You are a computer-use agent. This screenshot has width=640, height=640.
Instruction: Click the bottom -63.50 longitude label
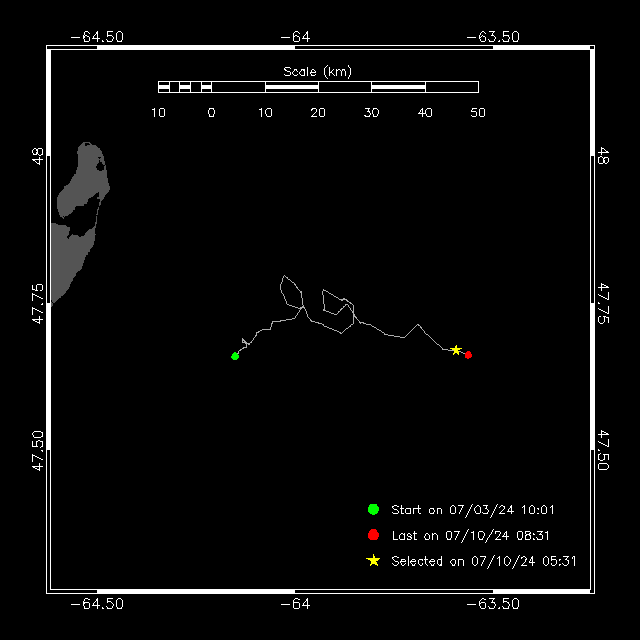(x=493, y=604)
